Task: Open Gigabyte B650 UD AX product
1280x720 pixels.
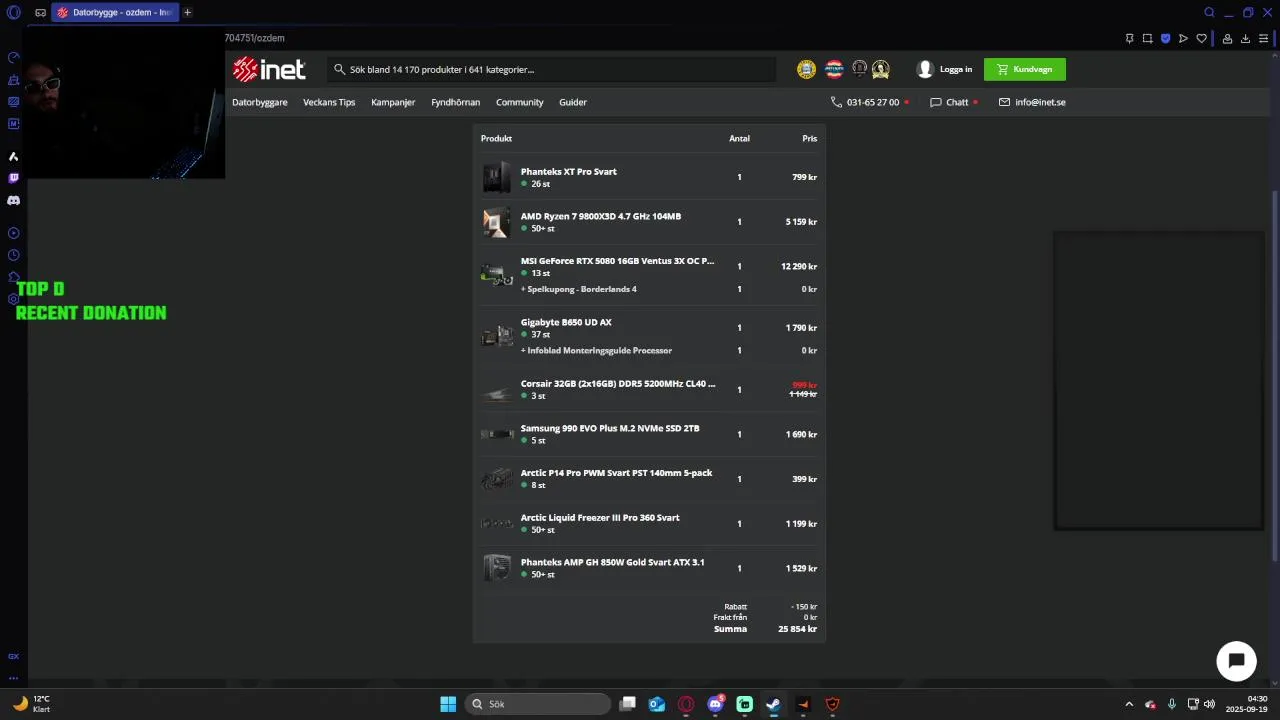Action: pyautogui.click(x=566, y=322)
